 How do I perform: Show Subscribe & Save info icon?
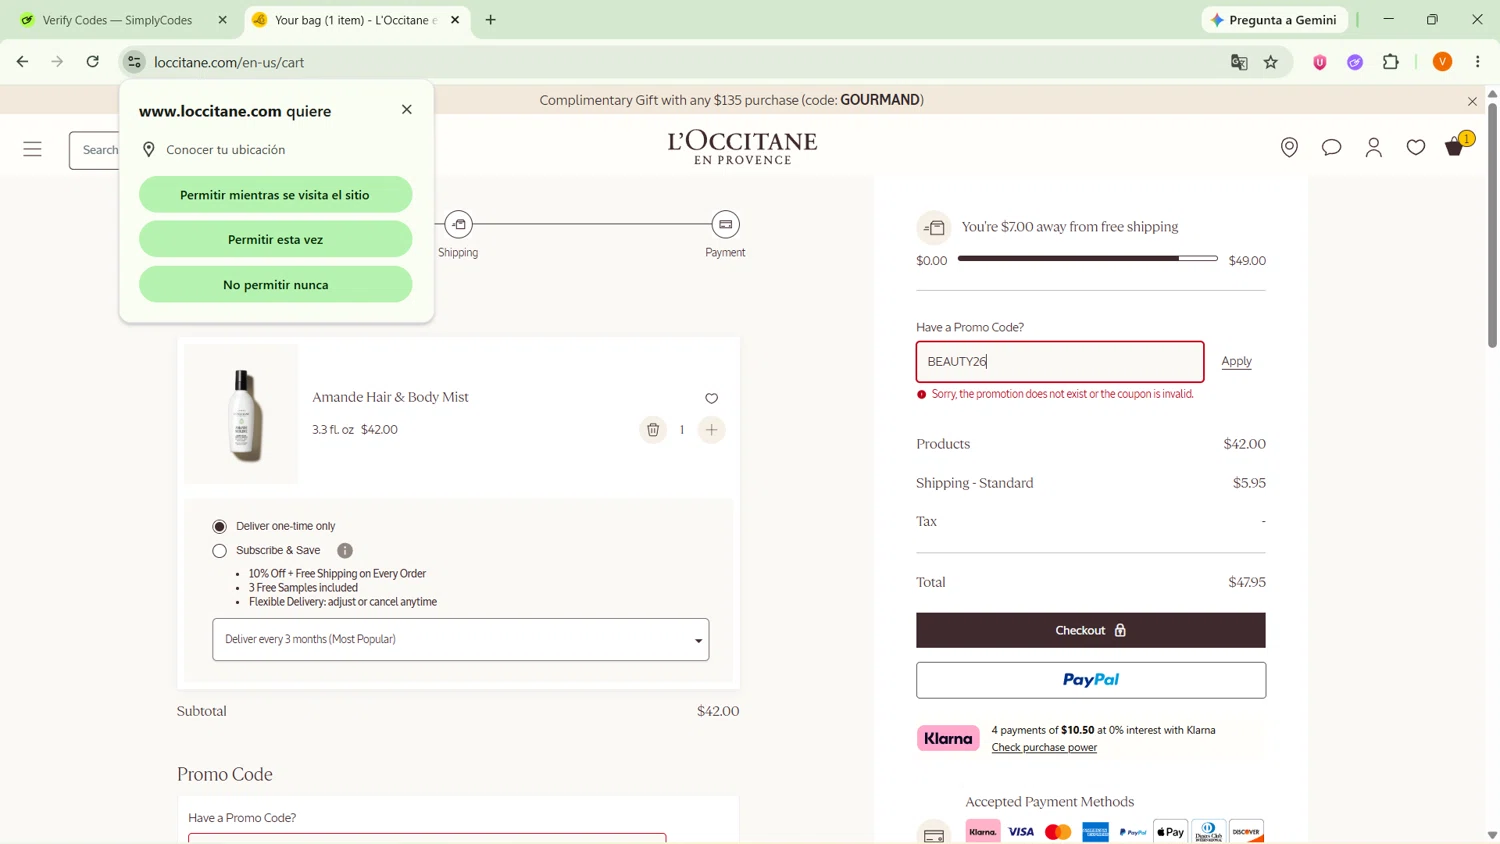click(345, 551)
